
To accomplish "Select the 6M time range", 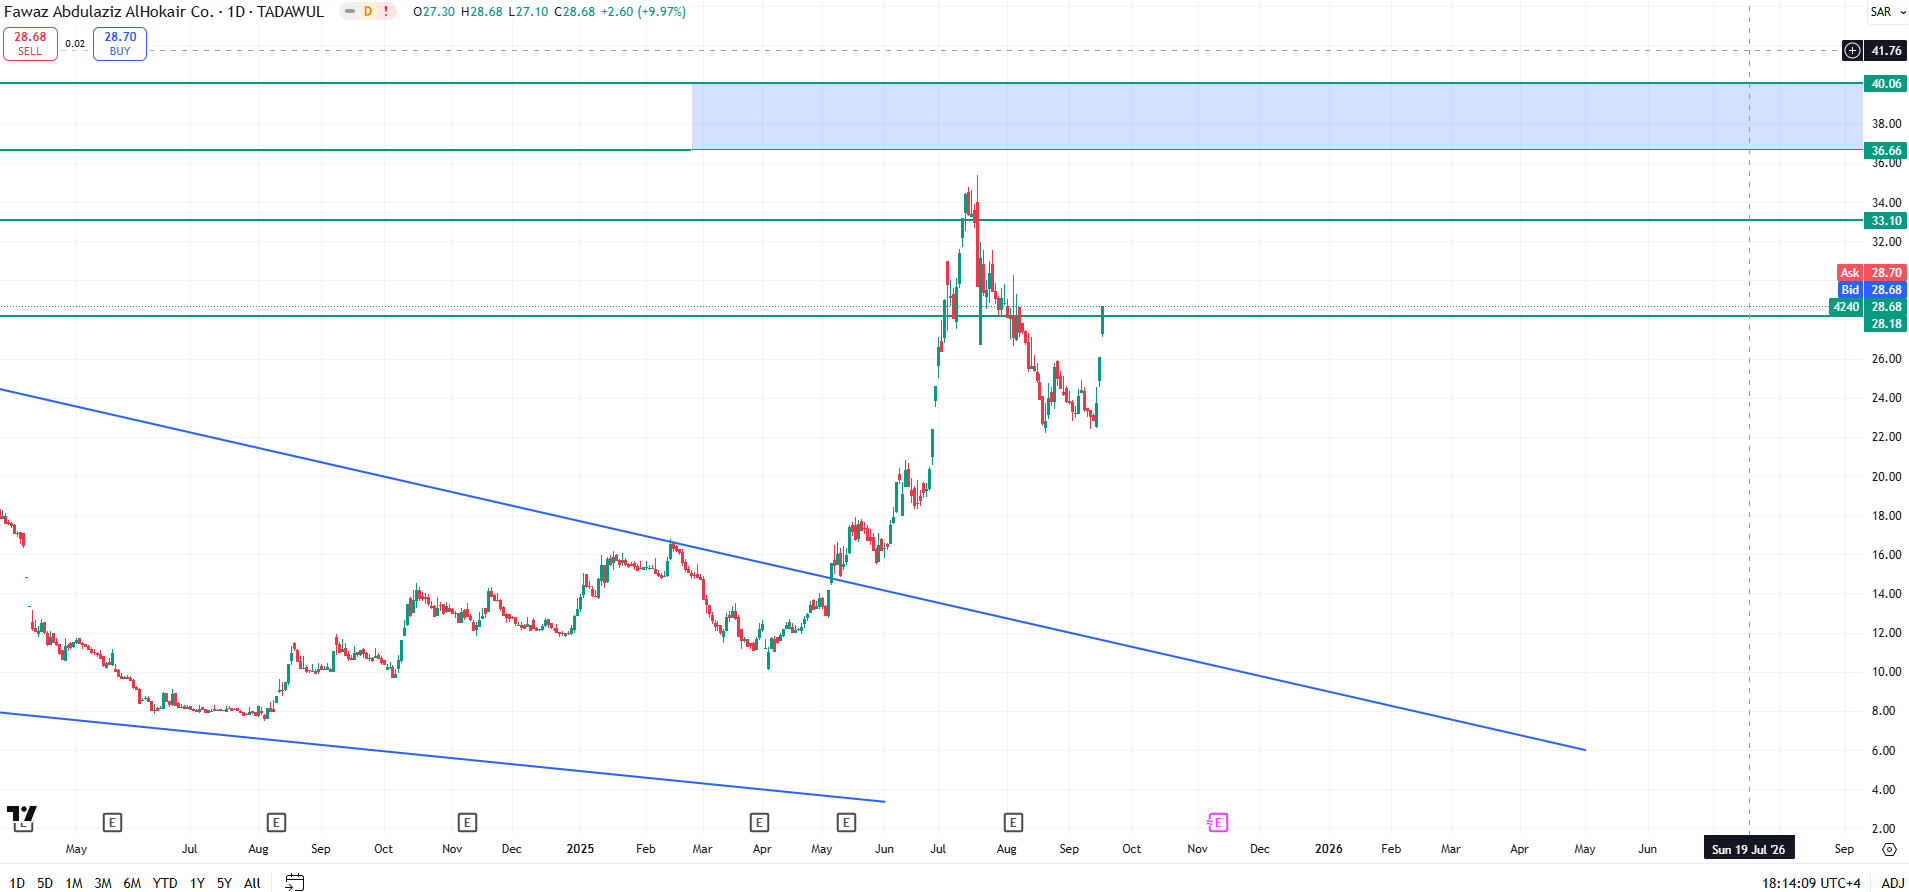I will [x=132, y=883].
